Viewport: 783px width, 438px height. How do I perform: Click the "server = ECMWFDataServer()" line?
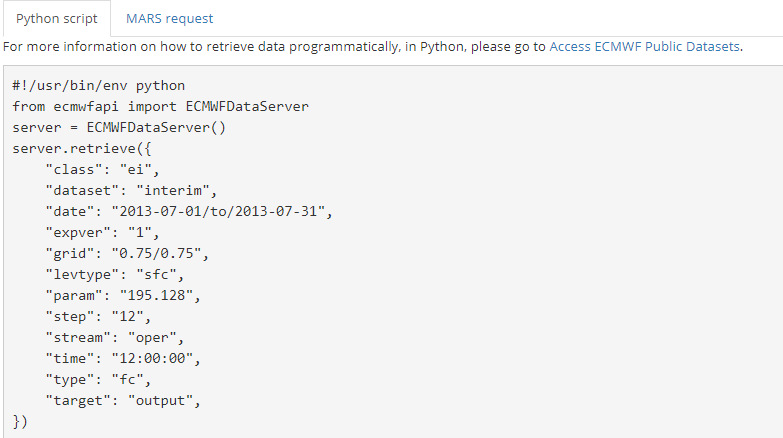119,127
